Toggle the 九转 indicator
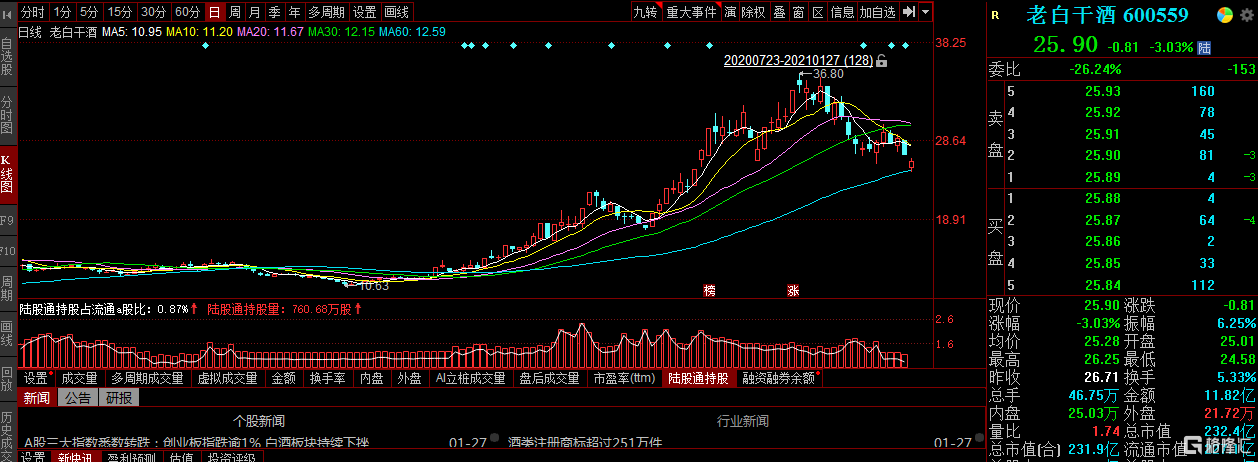 click(x=645, y=12)
